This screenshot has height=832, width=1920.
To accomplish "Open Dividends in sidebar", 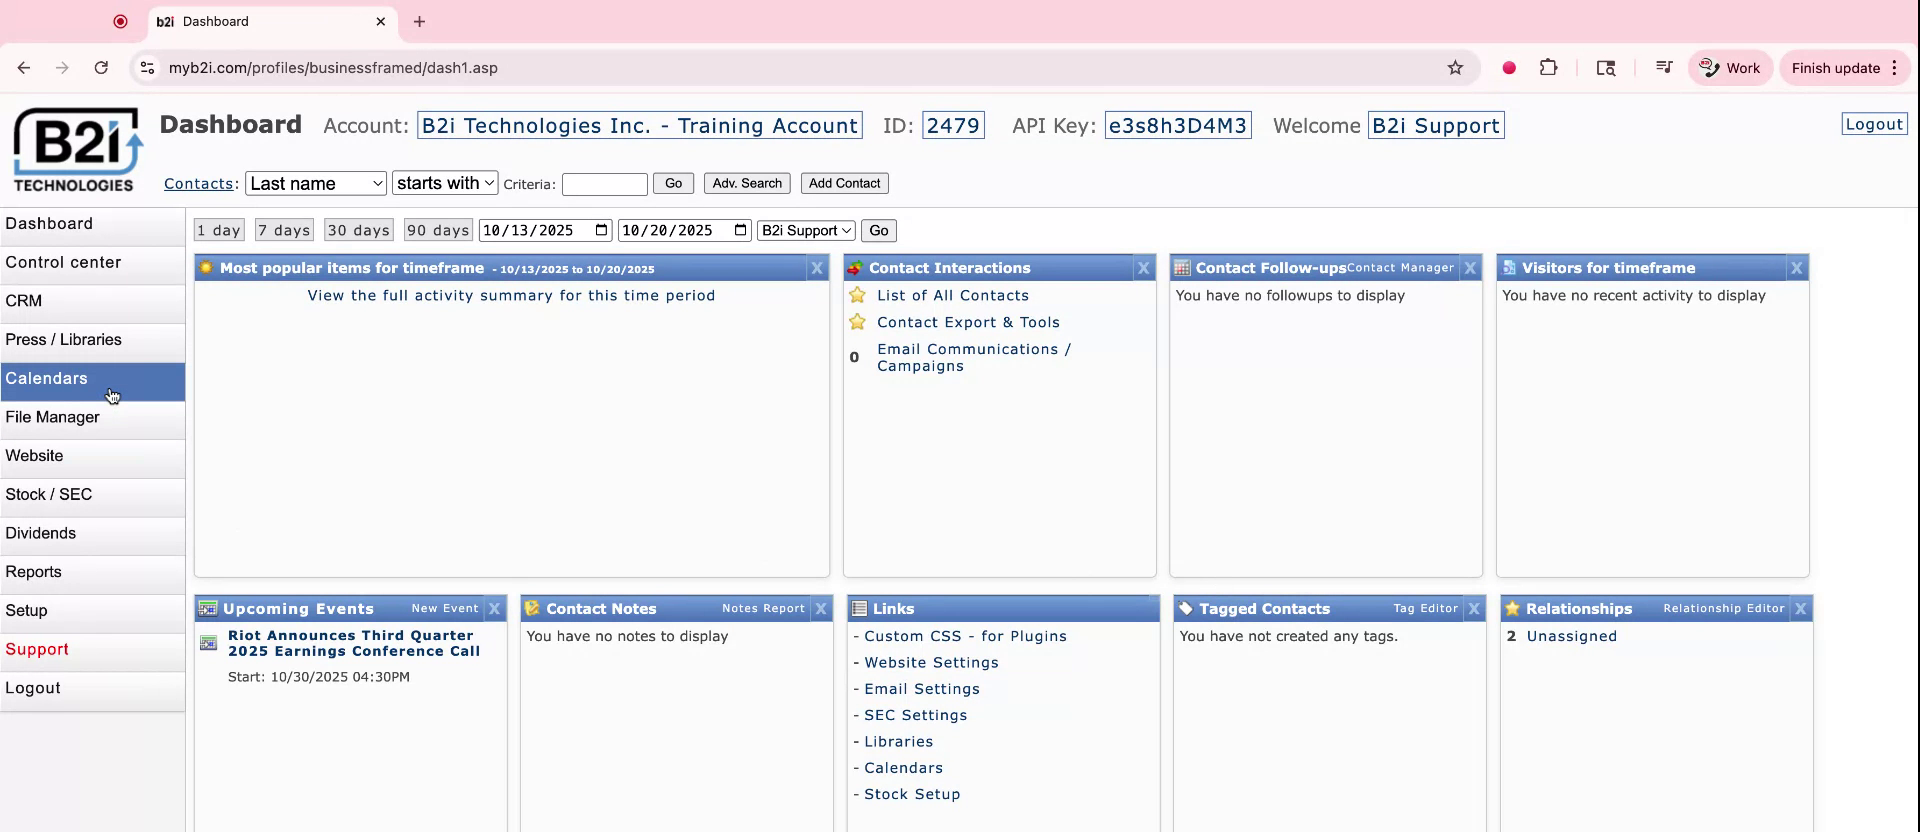I will [x=92, y=534].
